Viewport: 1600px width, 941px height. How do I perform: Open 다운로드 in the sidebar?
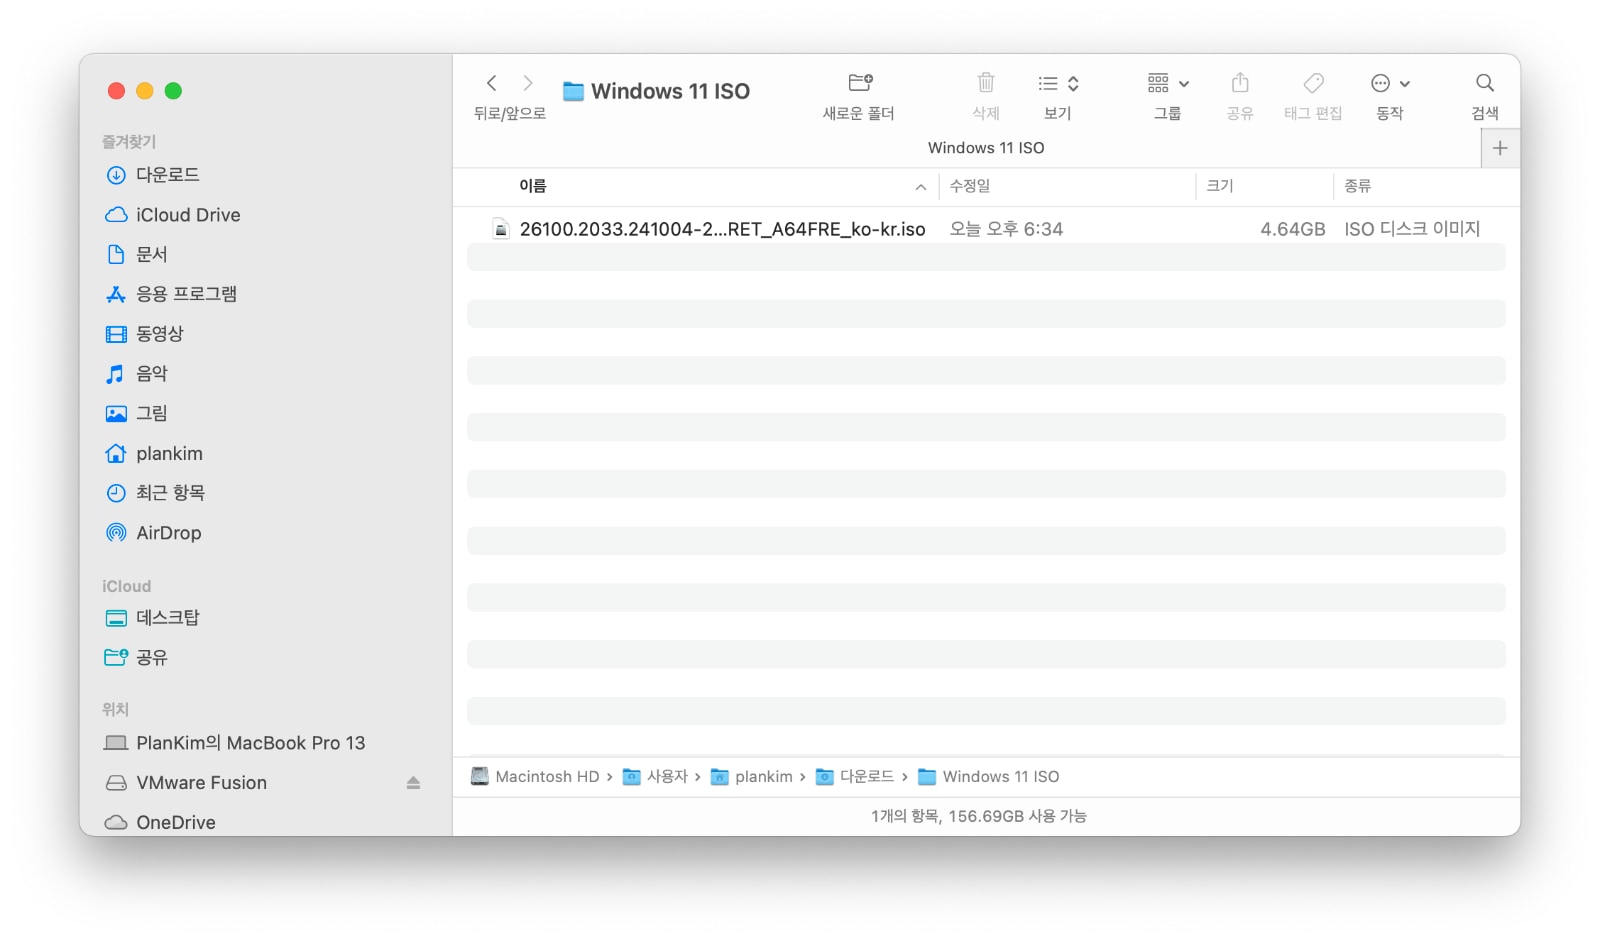(167, 175)
